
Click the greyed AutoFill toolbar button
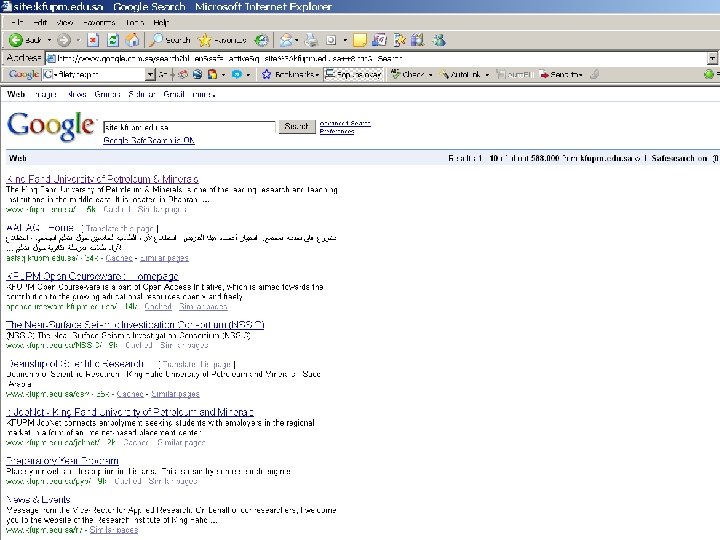515,74
